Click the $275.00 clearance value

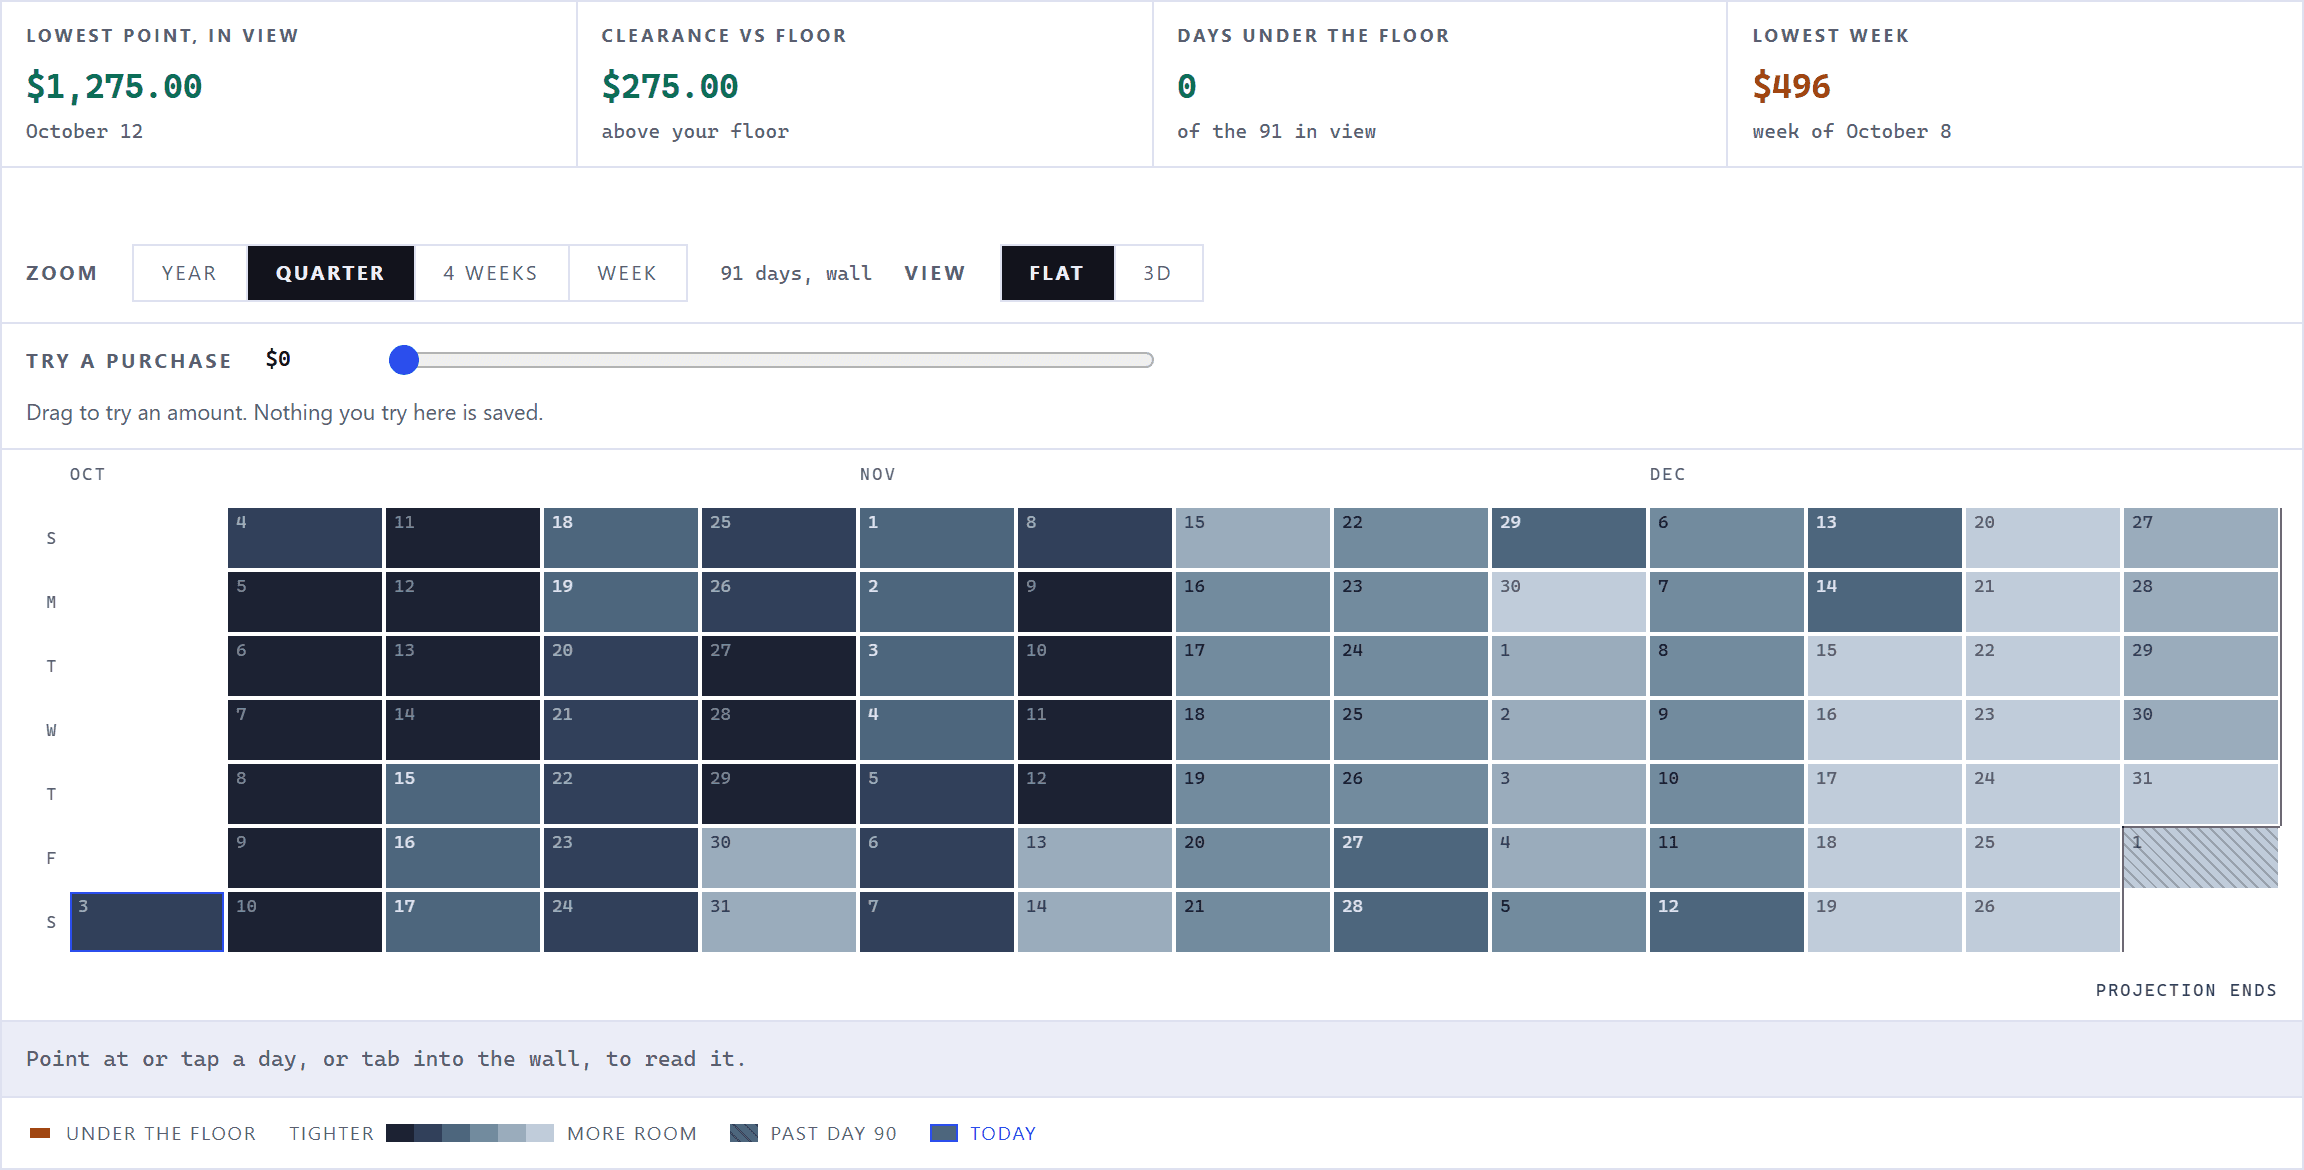[x=670, y=86]
